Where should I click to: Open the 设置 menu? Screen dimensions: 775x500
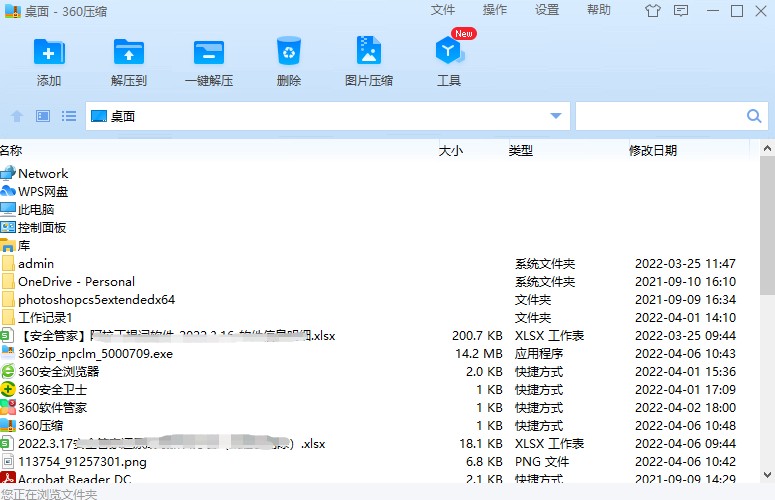coord(547,10)
